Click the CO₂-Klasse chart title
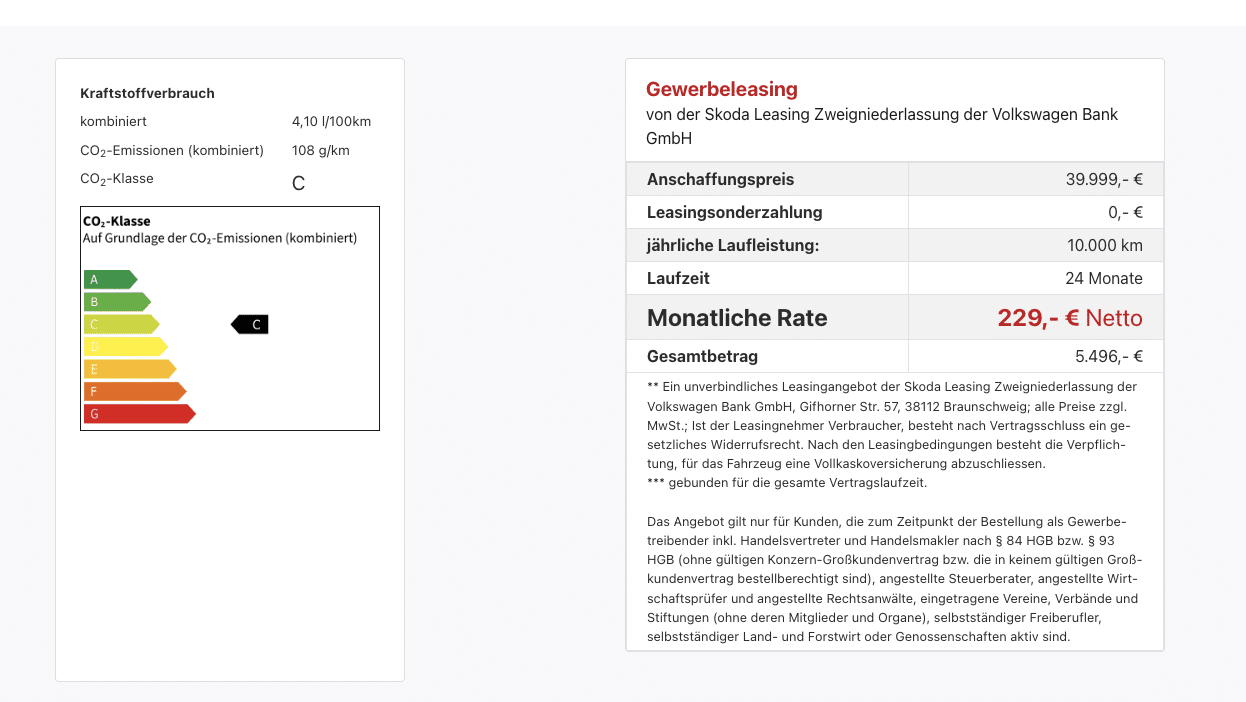Viewport: 1246px width, 702px height. (x=117, y=221)
